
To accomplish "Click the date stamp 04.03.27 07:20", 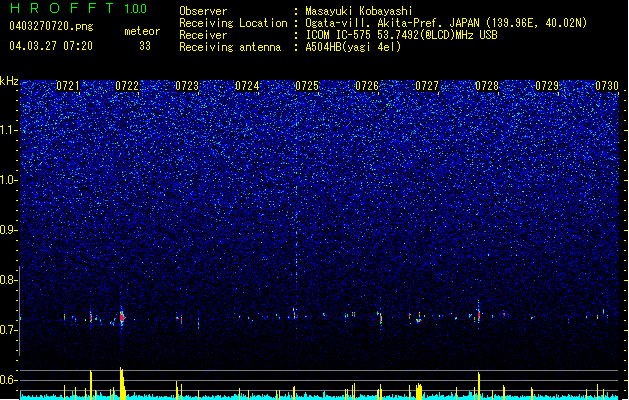I will (x=51, y=46).
